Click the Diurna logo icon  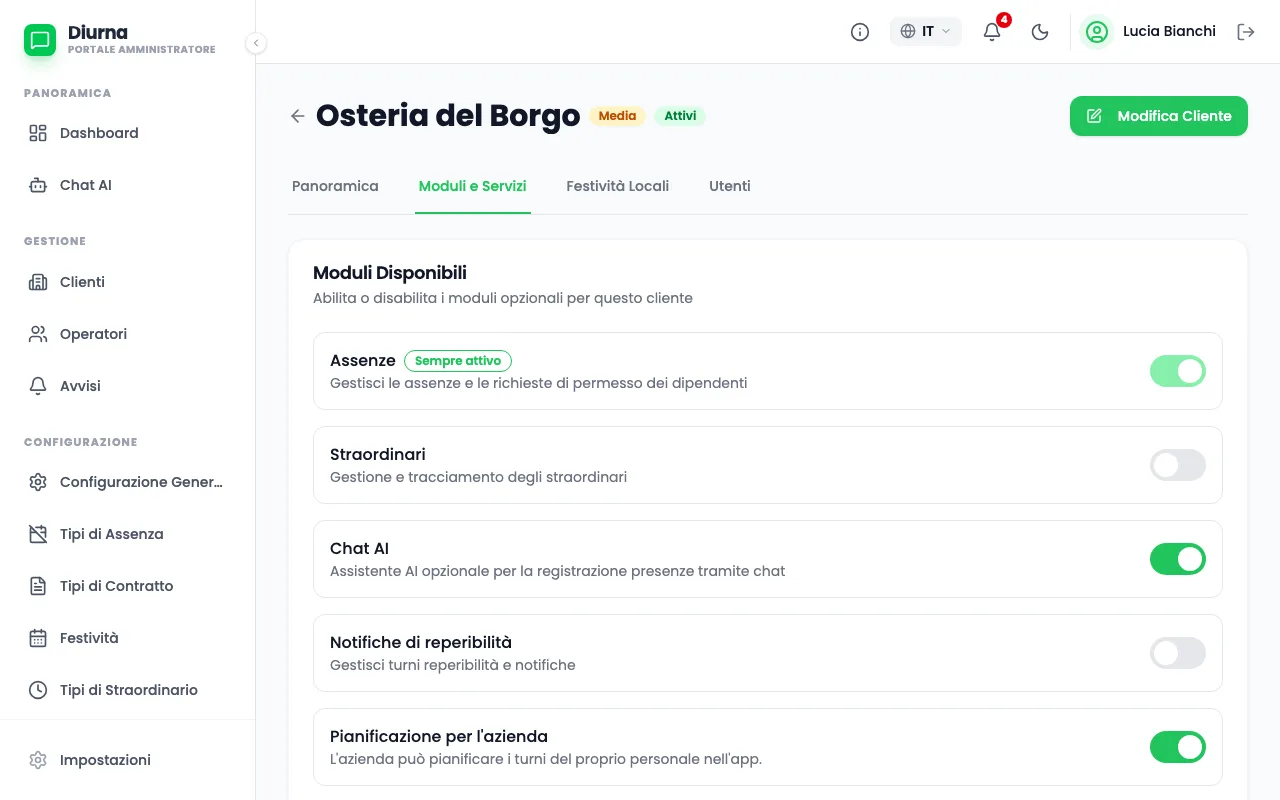(40, 40)
